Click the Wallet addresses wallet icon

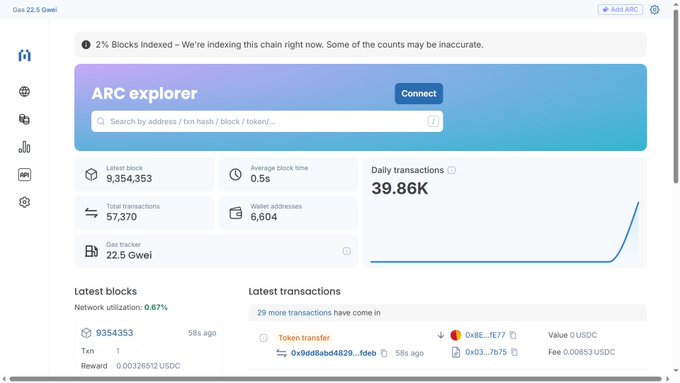[235, 213]
